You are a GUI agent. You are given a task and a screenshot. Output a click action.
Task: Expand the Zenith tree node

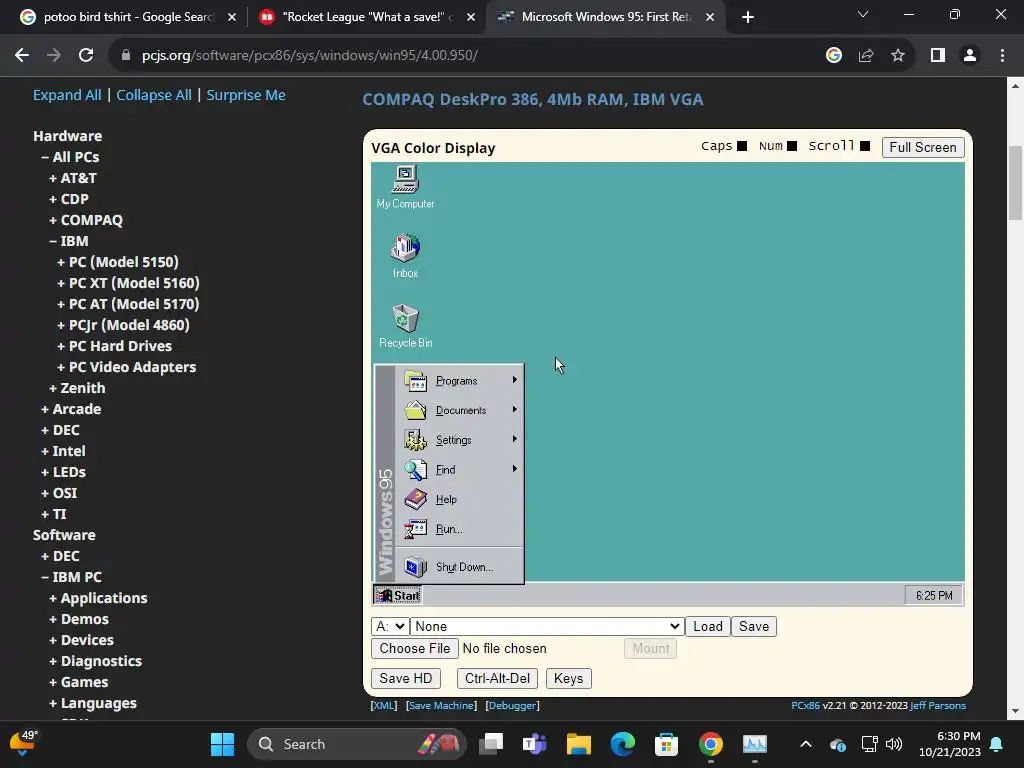[77, 388]
